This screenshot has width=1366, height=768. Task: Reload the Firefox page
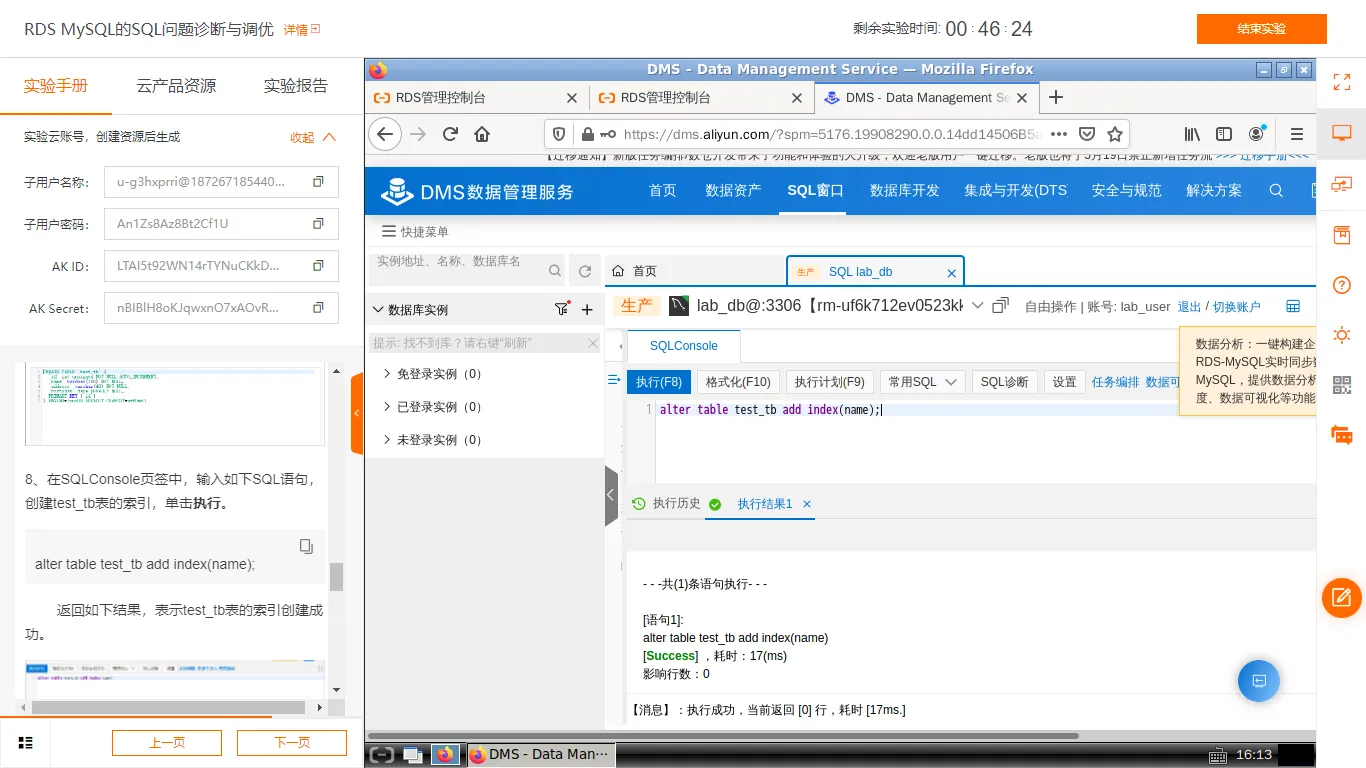(x=450, y=134)
